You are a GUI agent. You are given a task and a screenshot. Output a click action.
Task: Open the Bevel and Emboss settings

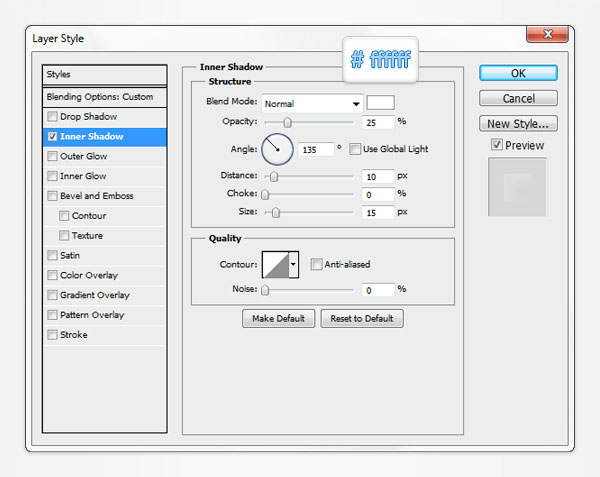coord(96,196)
